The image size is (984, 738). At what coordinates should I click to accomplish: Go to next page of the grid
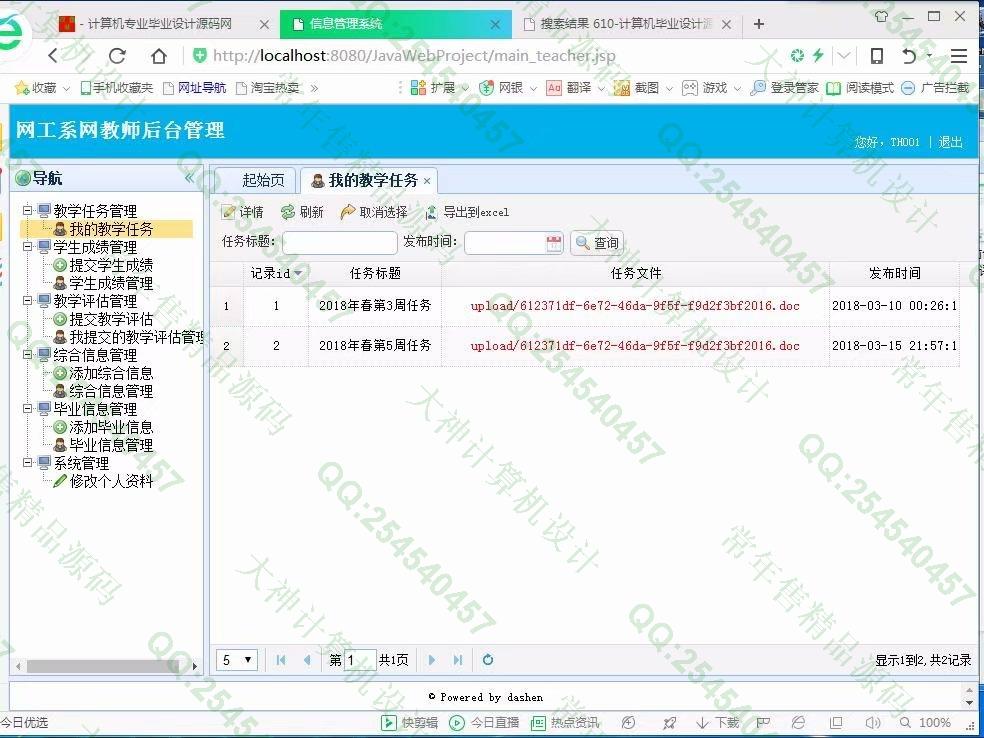coord(432,660)
